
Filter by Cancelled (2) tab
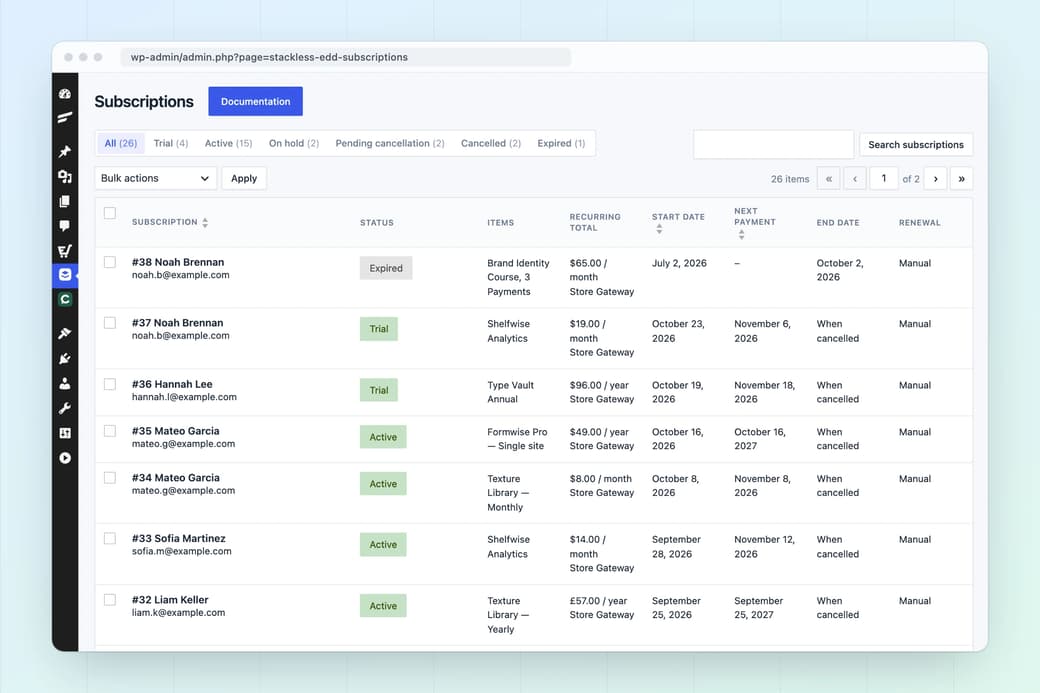pos(491,143)
